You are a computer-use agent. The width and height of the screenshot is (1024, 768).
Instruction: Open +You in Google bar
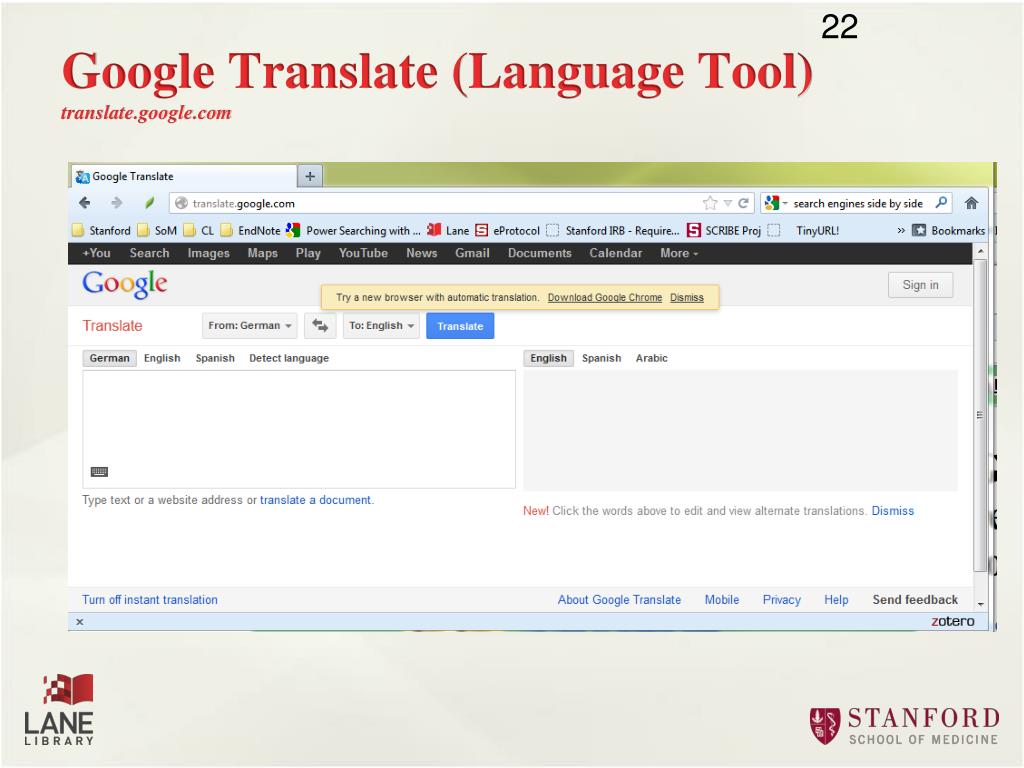97,253
